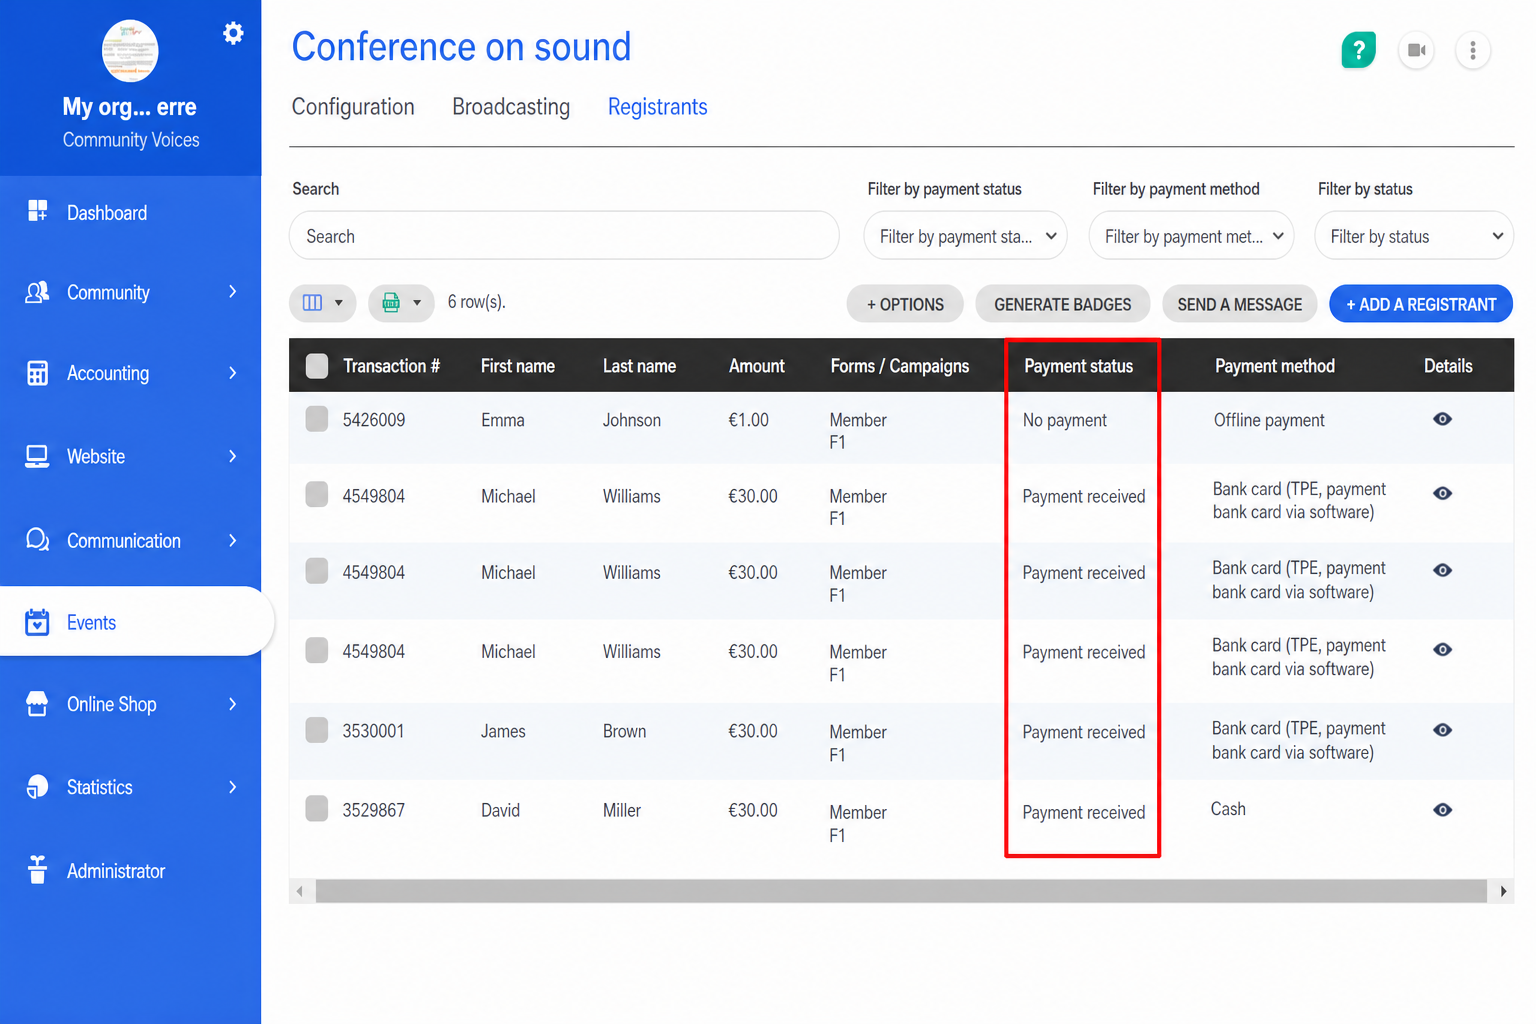Image resolution: width=1536 pixels, height=1024 pixels.
Task: Click the Generate Badges button
Action: pyautogui.click(x=1063, y=304)
